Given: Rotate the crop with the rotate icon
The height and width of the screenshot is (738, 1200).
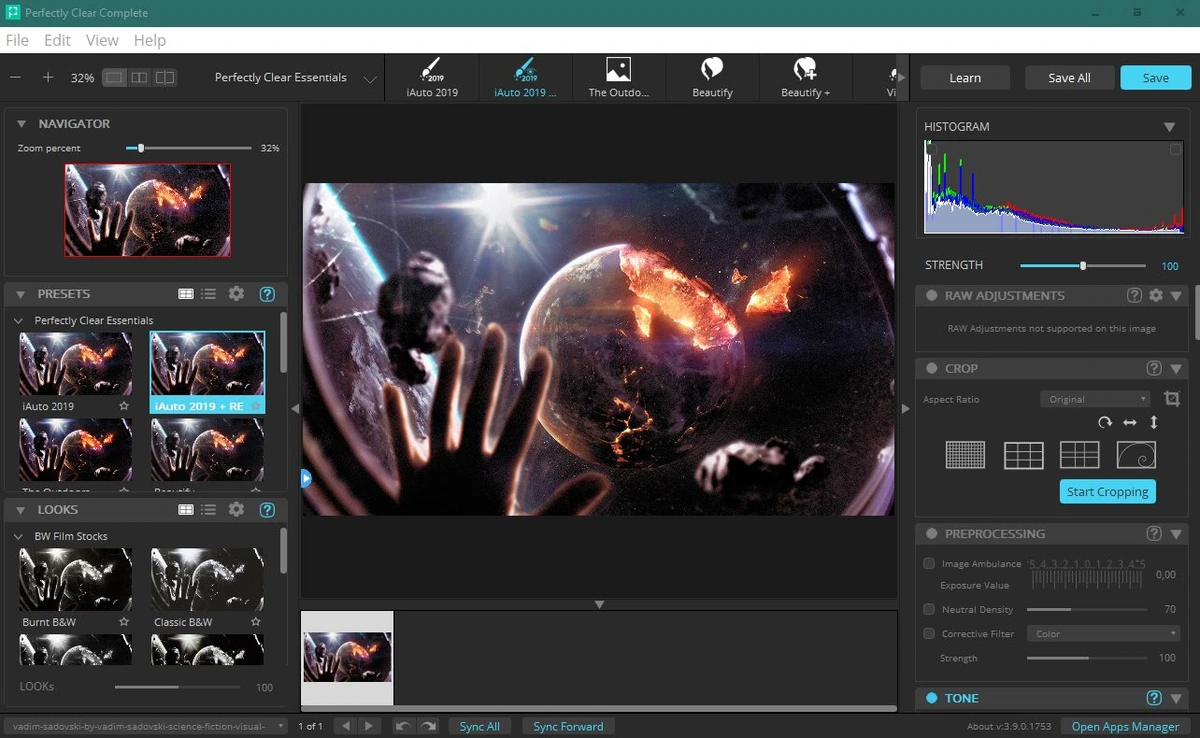Looking at the screenshot, I should tap(1104, 423).
